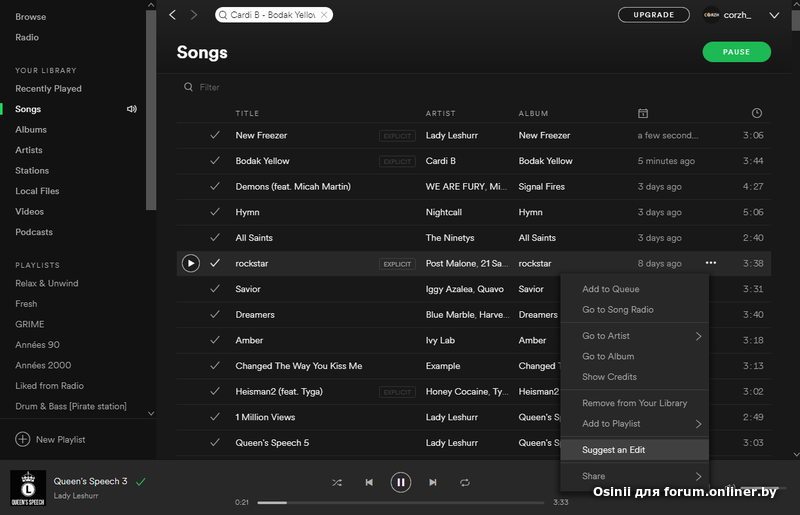Expand Add to Playlist submenu arrow
800x515 pixels.
(698, 424)
